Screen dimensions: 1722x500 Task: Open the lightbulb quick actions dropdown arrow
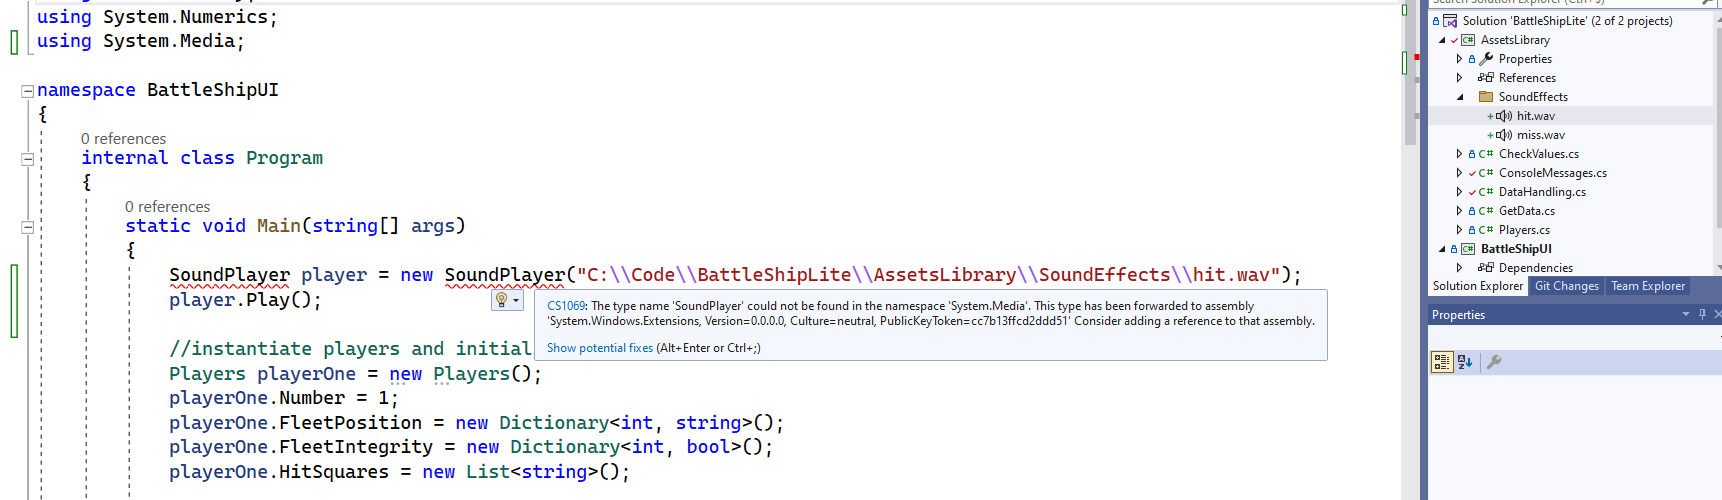(x=516, y=301)
